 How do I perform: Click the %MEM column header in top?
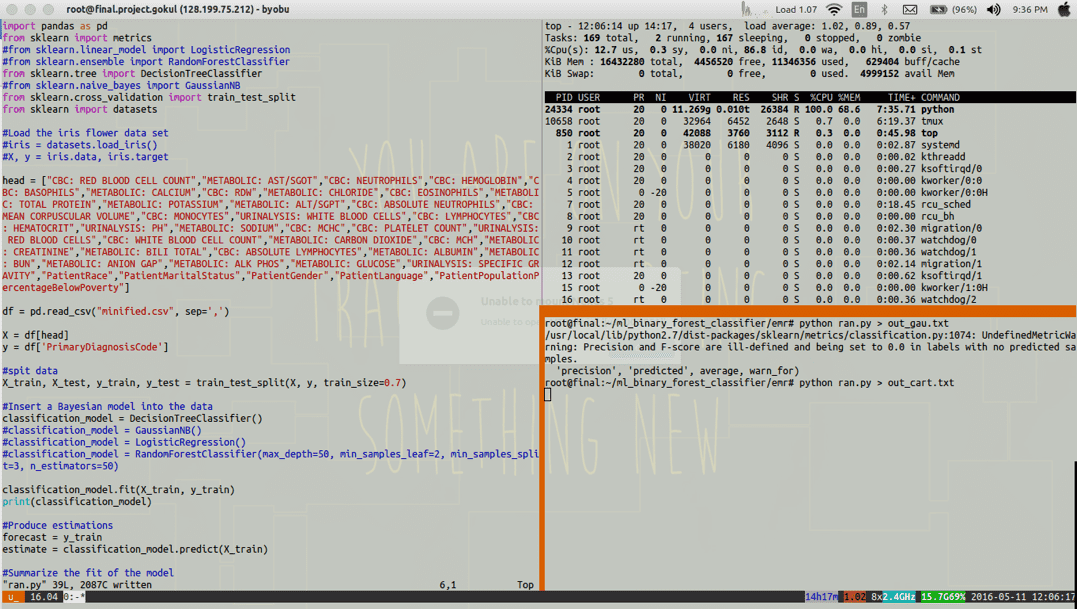click(849, 97)
